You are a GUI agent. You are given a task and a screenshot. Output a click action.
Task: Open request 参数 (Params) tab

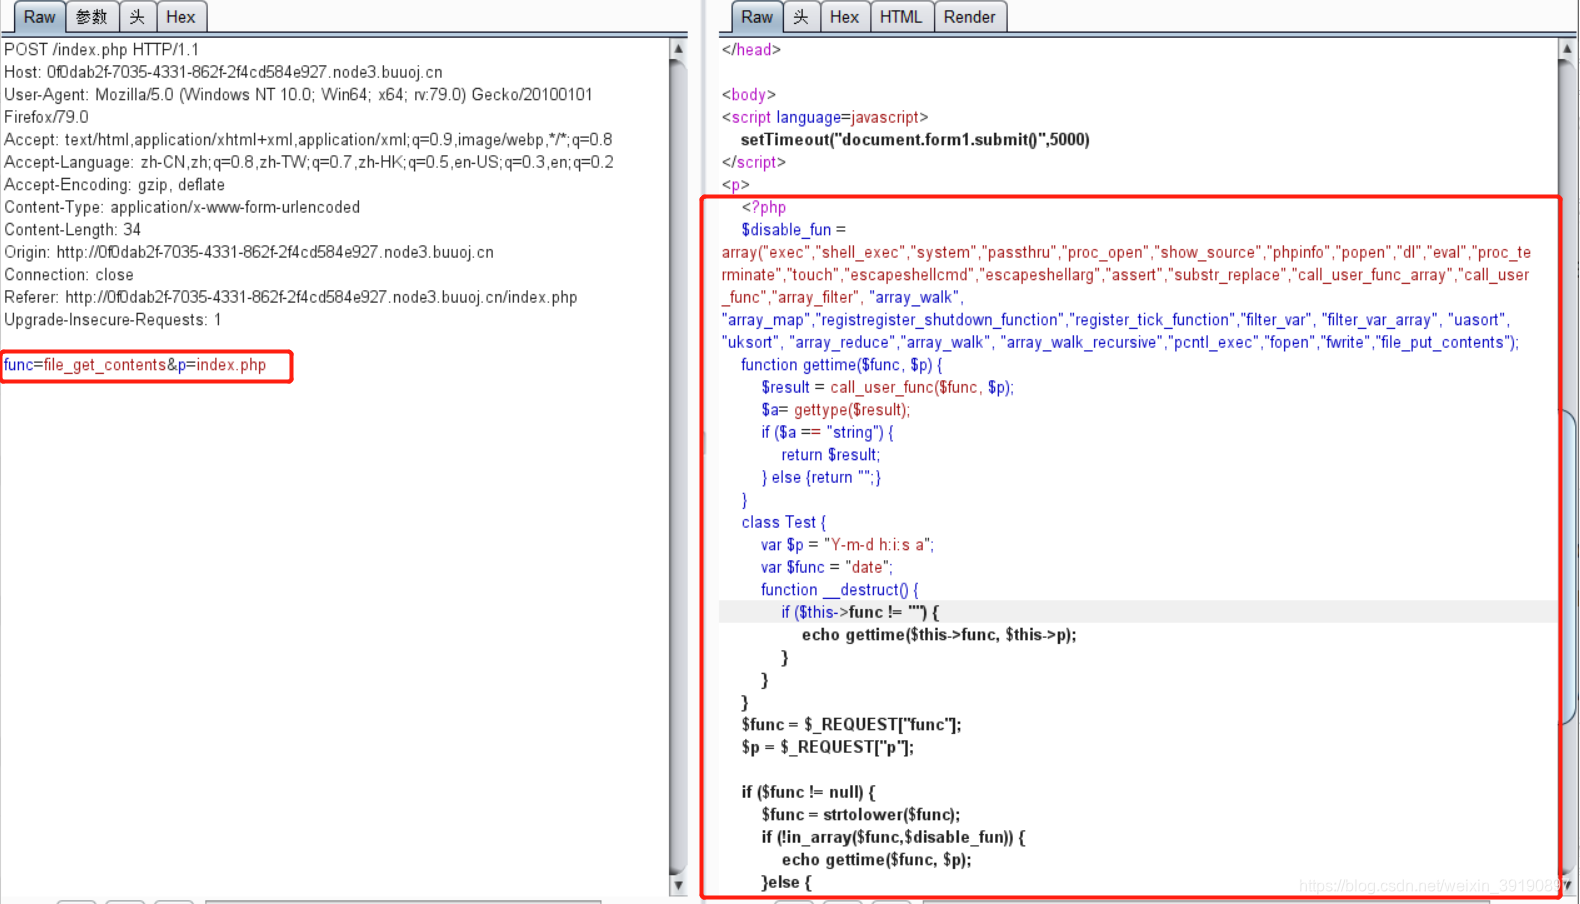[x=92, y=17]
